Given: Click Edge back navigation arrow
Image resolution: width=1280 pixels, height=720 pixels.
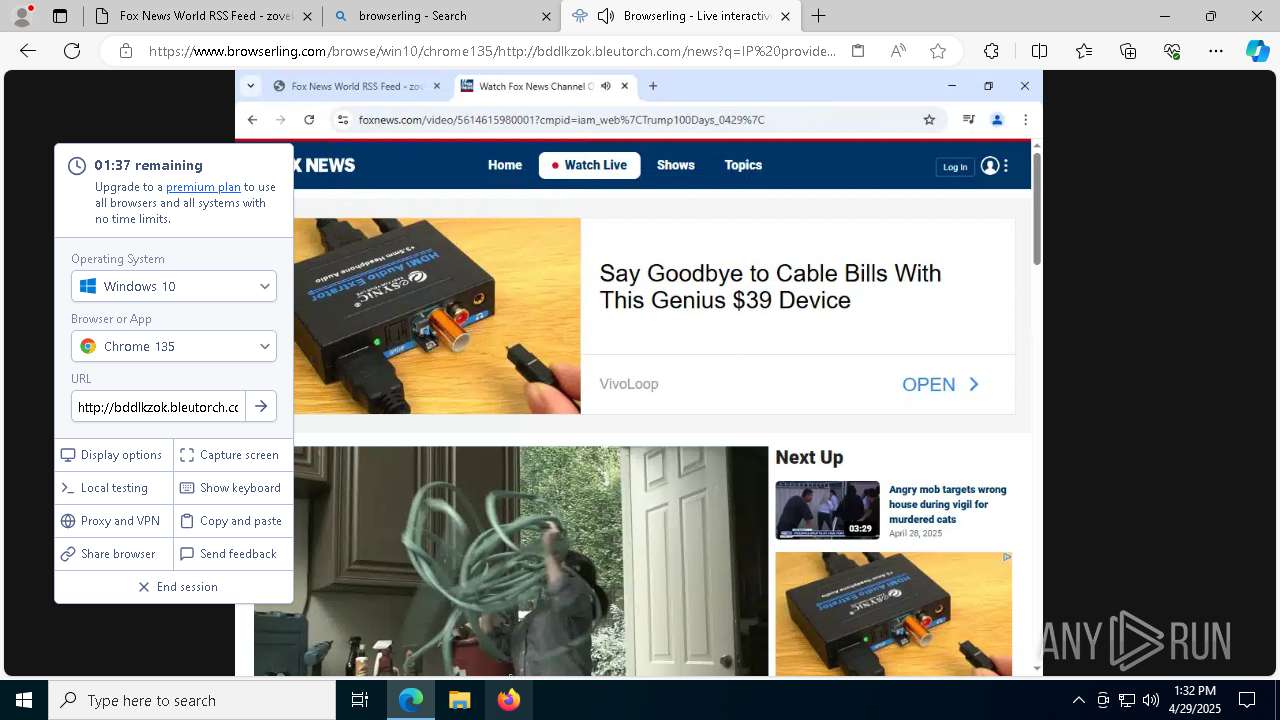Looking at the screenshot, I should [x=28, y=51].
